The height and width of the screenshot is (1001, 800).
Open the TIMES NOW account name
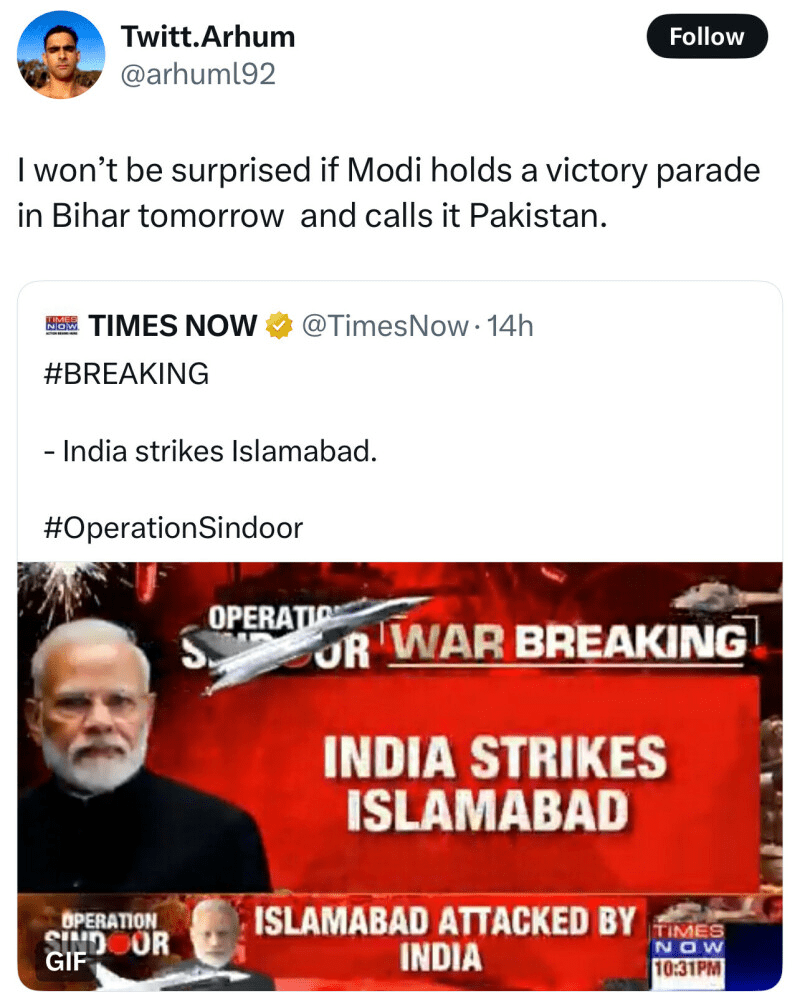pyautogui.click(x=173, y=326)
